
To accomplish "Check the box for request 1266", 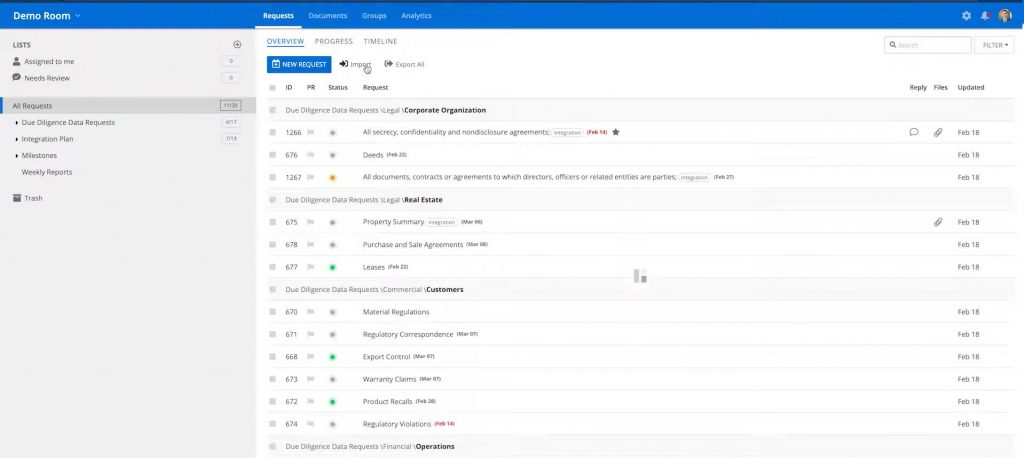I will tap(272, 132).
